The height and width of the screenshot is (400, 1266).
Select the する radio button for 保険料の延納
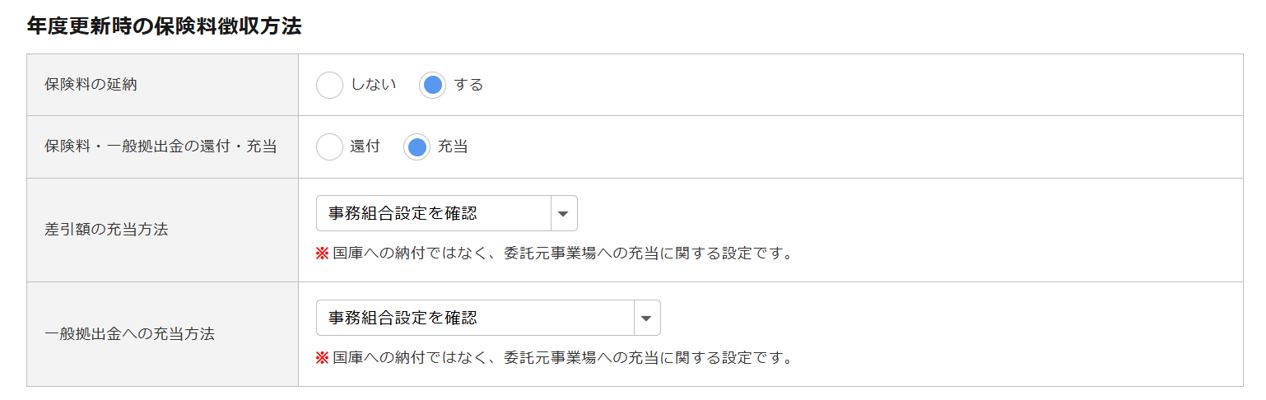[432, 85]
